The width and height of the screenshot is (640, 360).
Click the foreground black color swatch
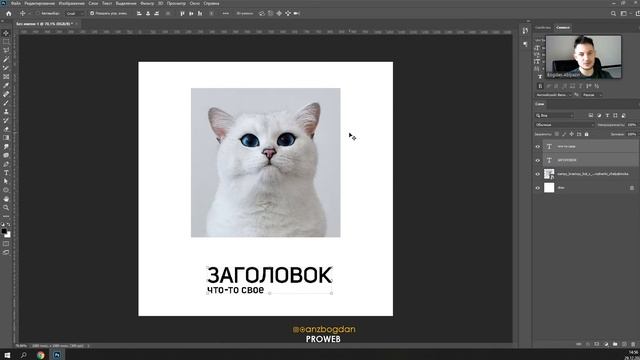click(4, 231)
